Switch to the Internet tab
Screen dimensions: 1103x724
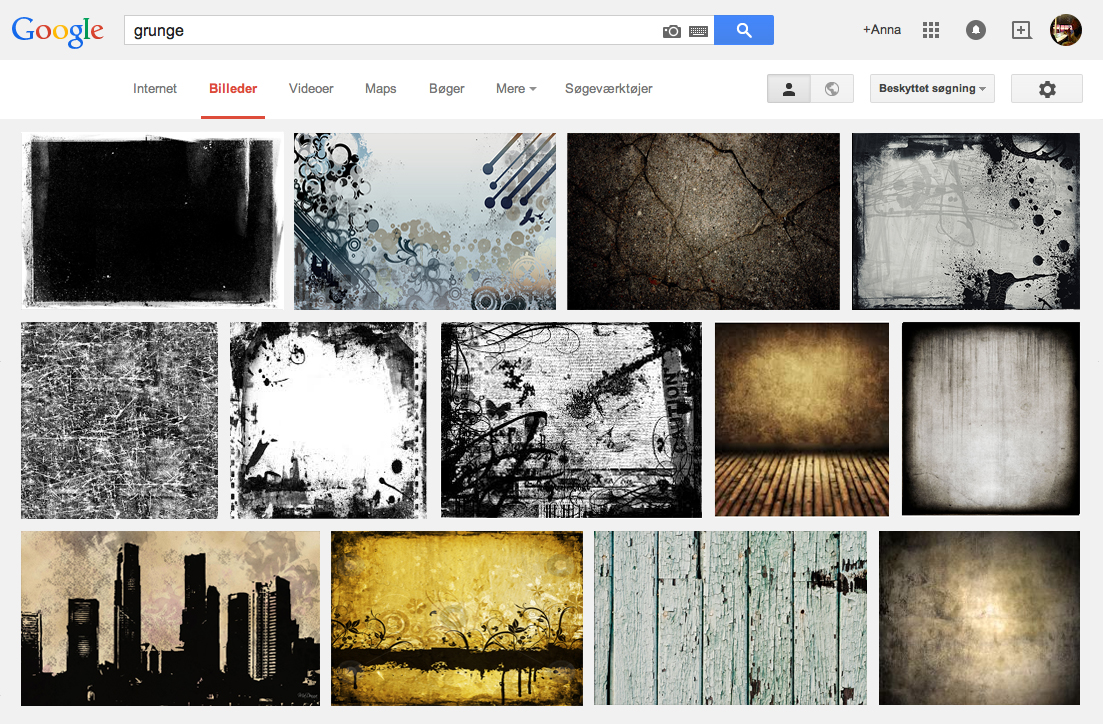tap(155, 89)
